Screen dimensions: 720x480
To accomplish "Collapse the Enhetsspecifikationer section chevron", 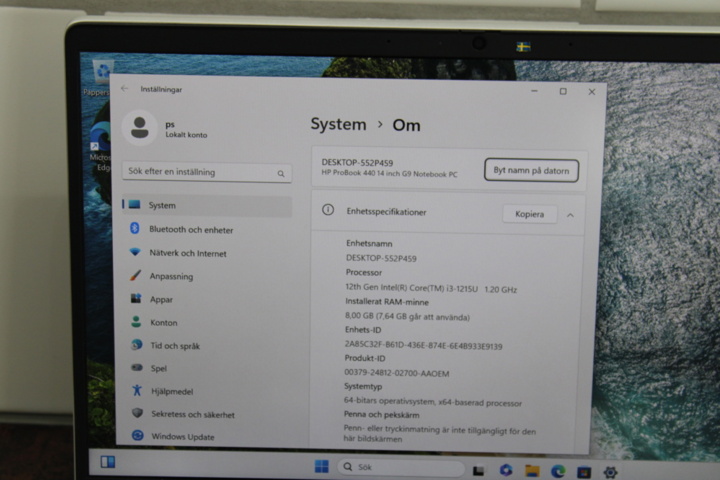I will click(570, 215).
